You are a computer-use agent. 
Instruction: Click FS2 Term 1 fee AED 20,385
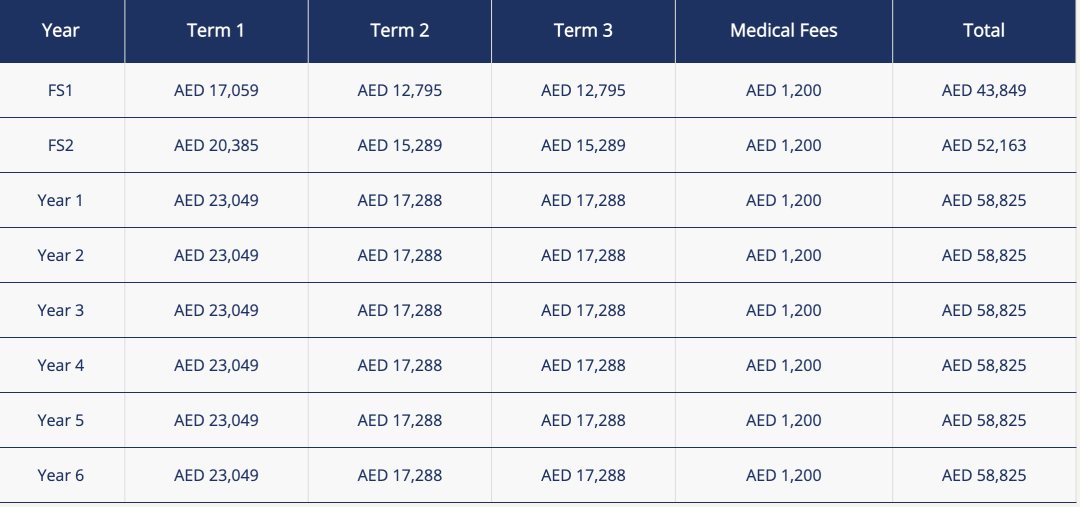(x=216, y=145)
